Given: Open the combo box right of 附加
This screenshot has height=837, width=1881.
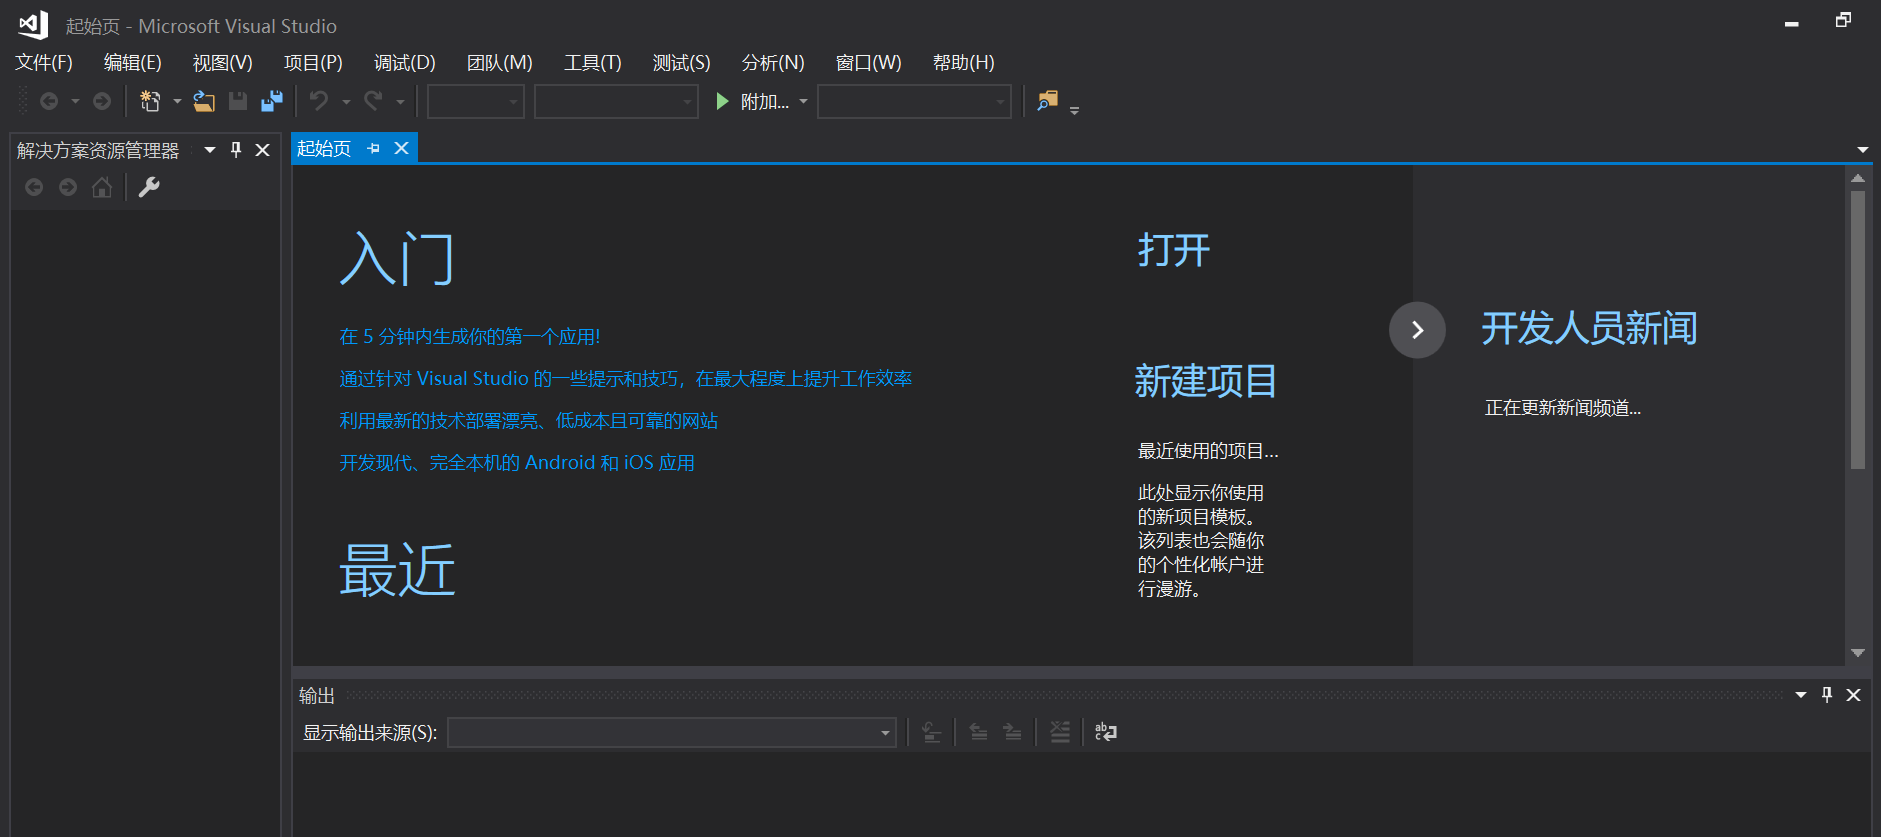Looking at the screenshot, I should point(914,101).
